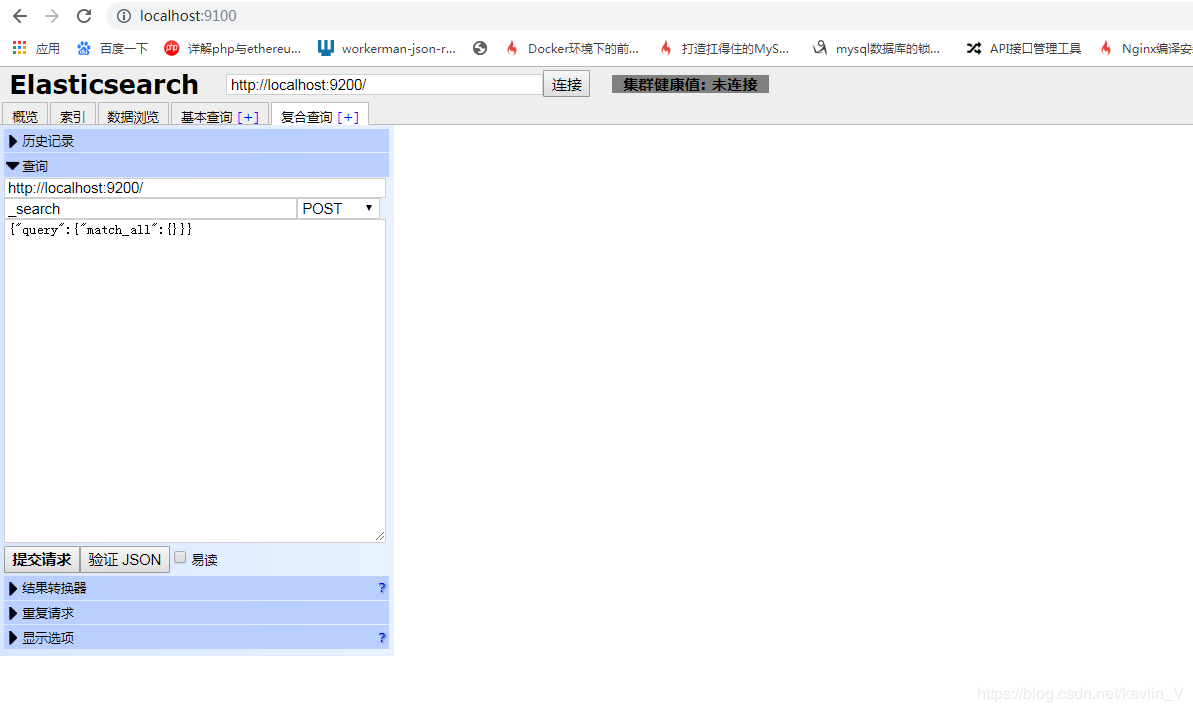
Task: Open the Docker环境下的前... bookmark
Action: pos(573,48)
